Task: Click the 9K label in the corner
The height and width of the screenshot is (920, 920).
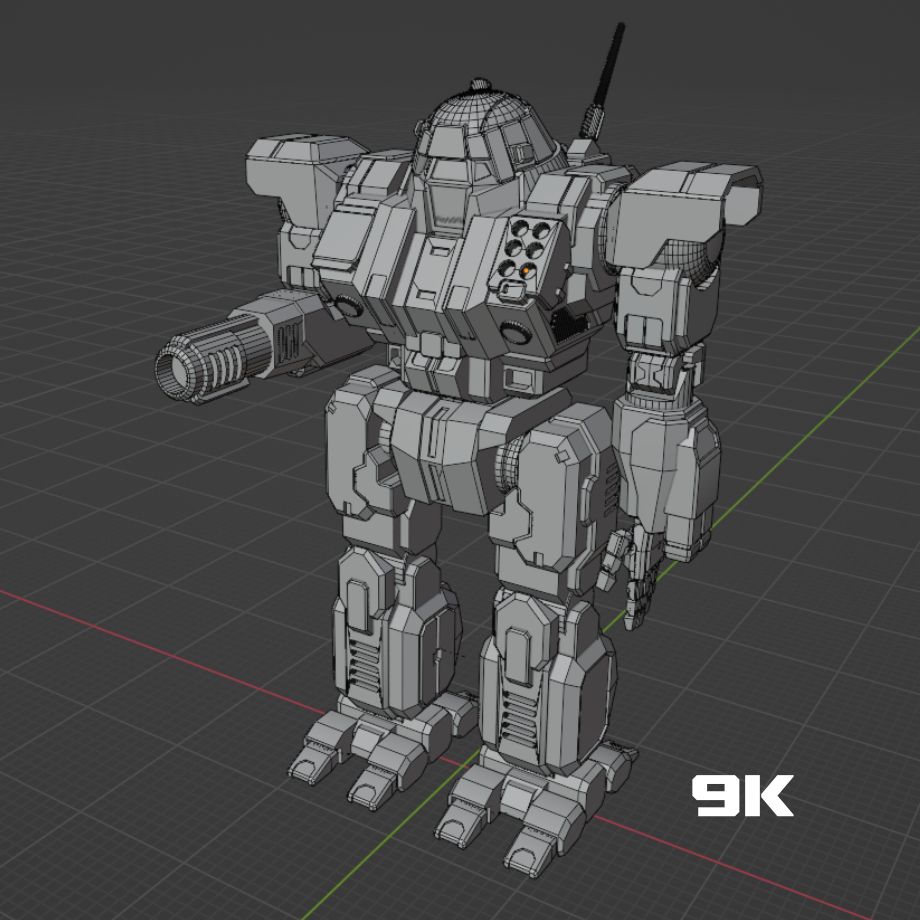Action: pos(745,797)
